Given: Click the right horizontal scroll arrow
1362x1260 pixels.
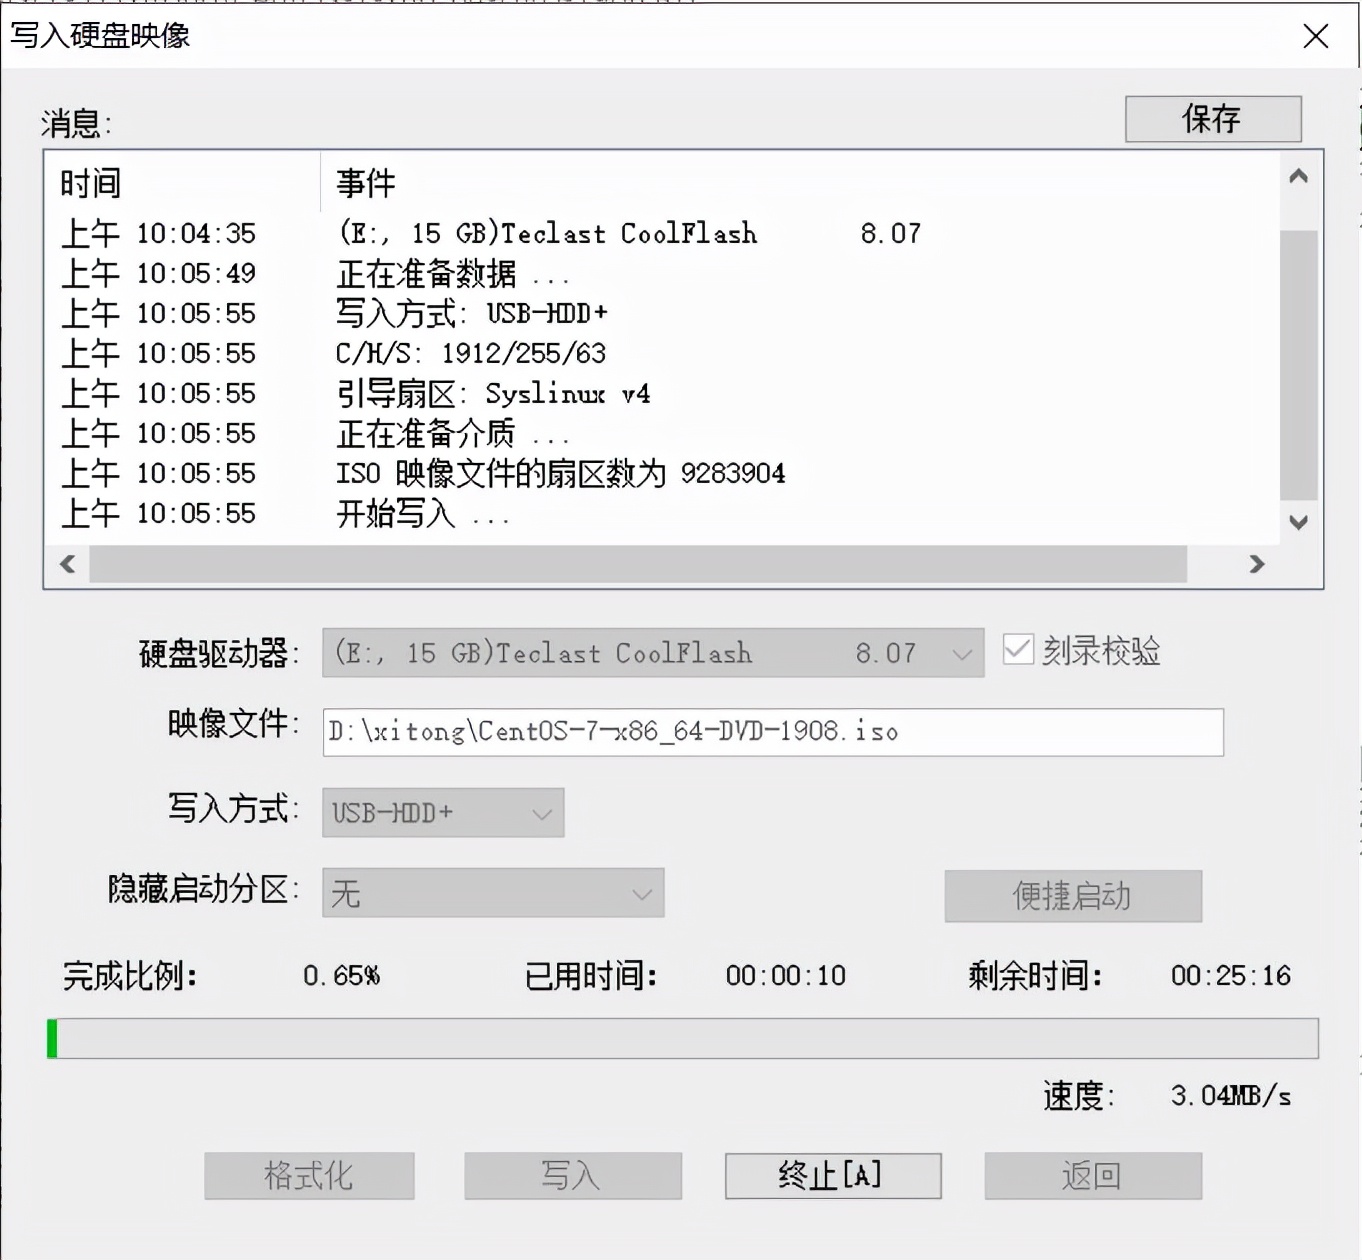Looking at the screenshot, I should click(1257, 564).
